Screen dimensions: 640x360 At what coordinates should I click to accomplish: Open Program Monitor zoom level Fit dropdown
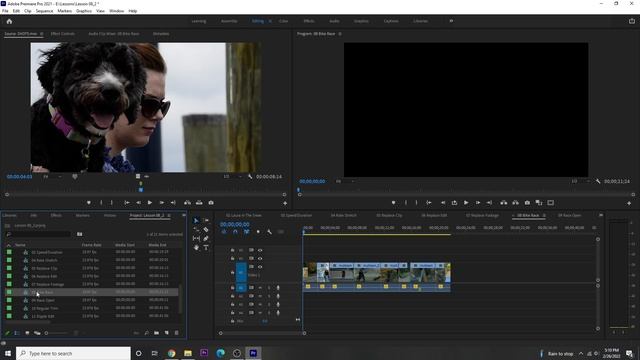345,181
